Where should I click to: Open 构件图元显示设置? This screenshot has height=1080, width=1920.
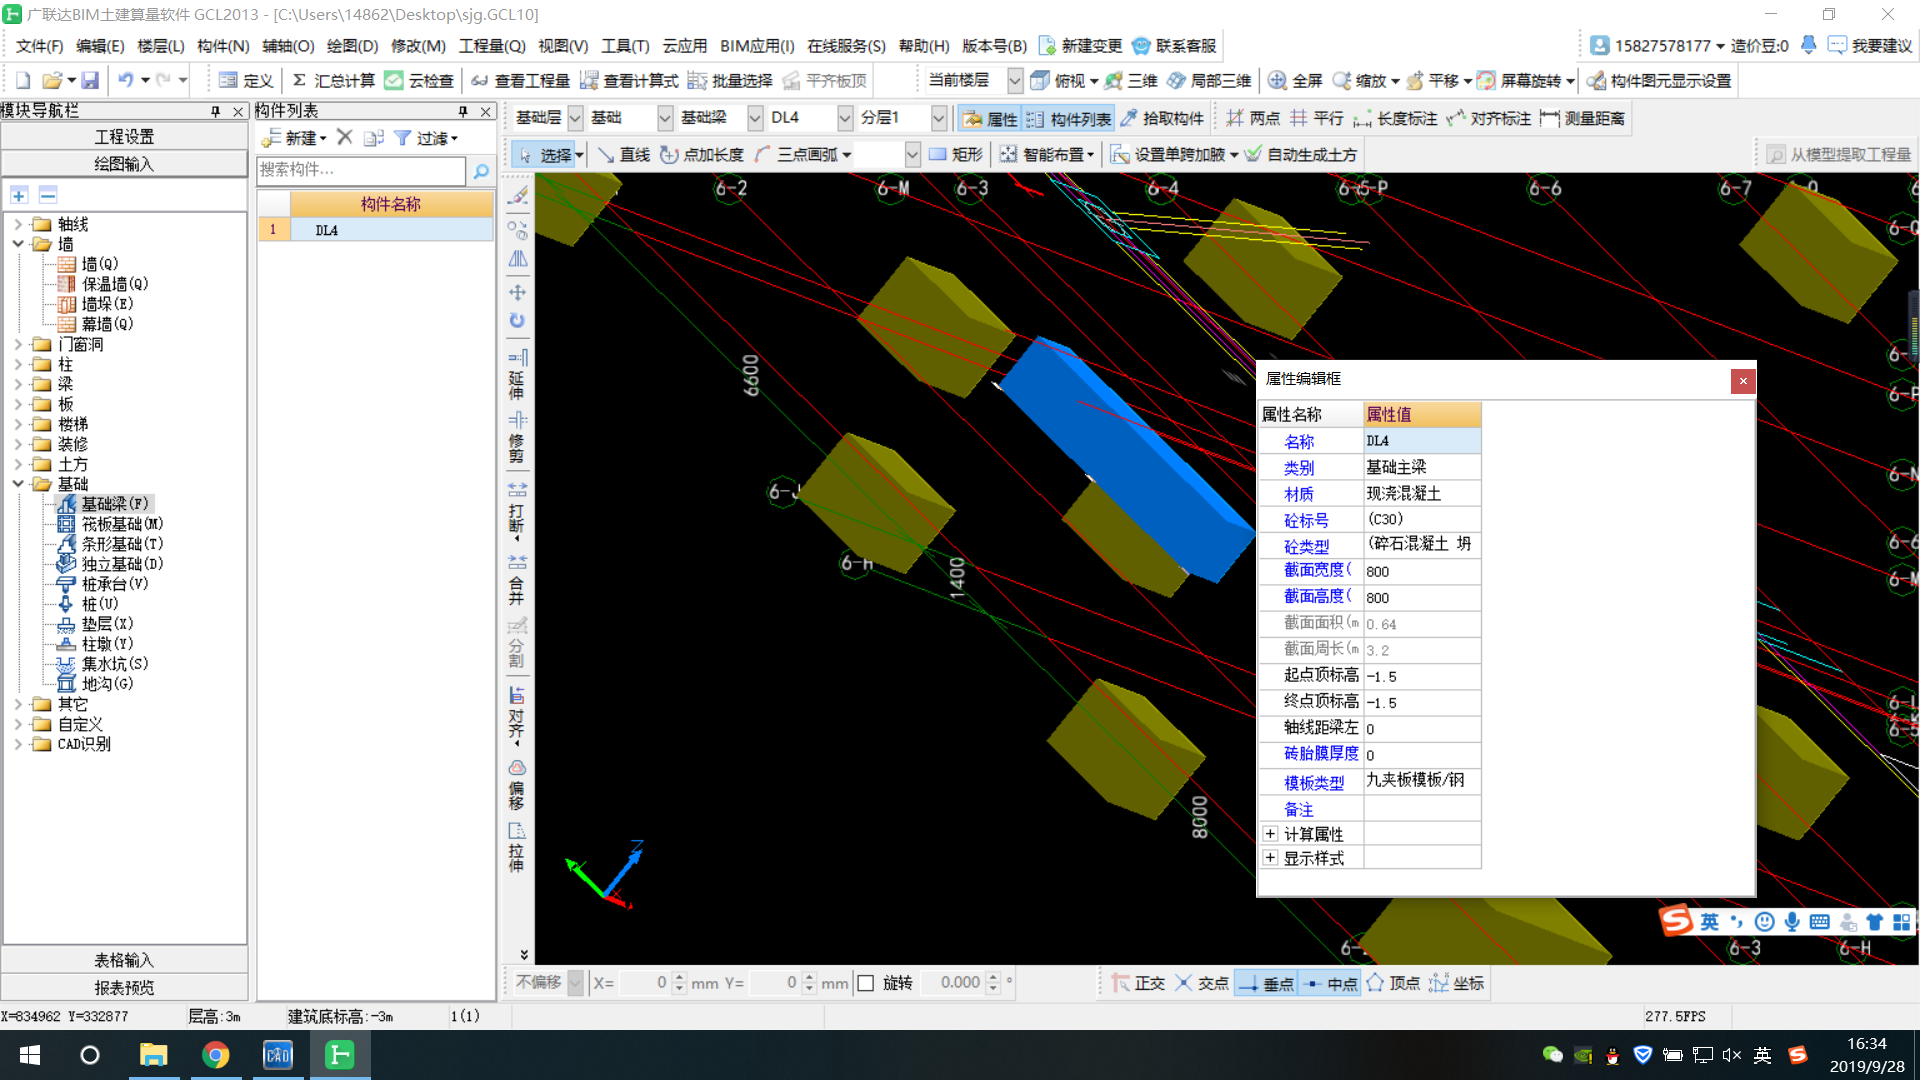pyautogui.click(x=1659, y=81)
